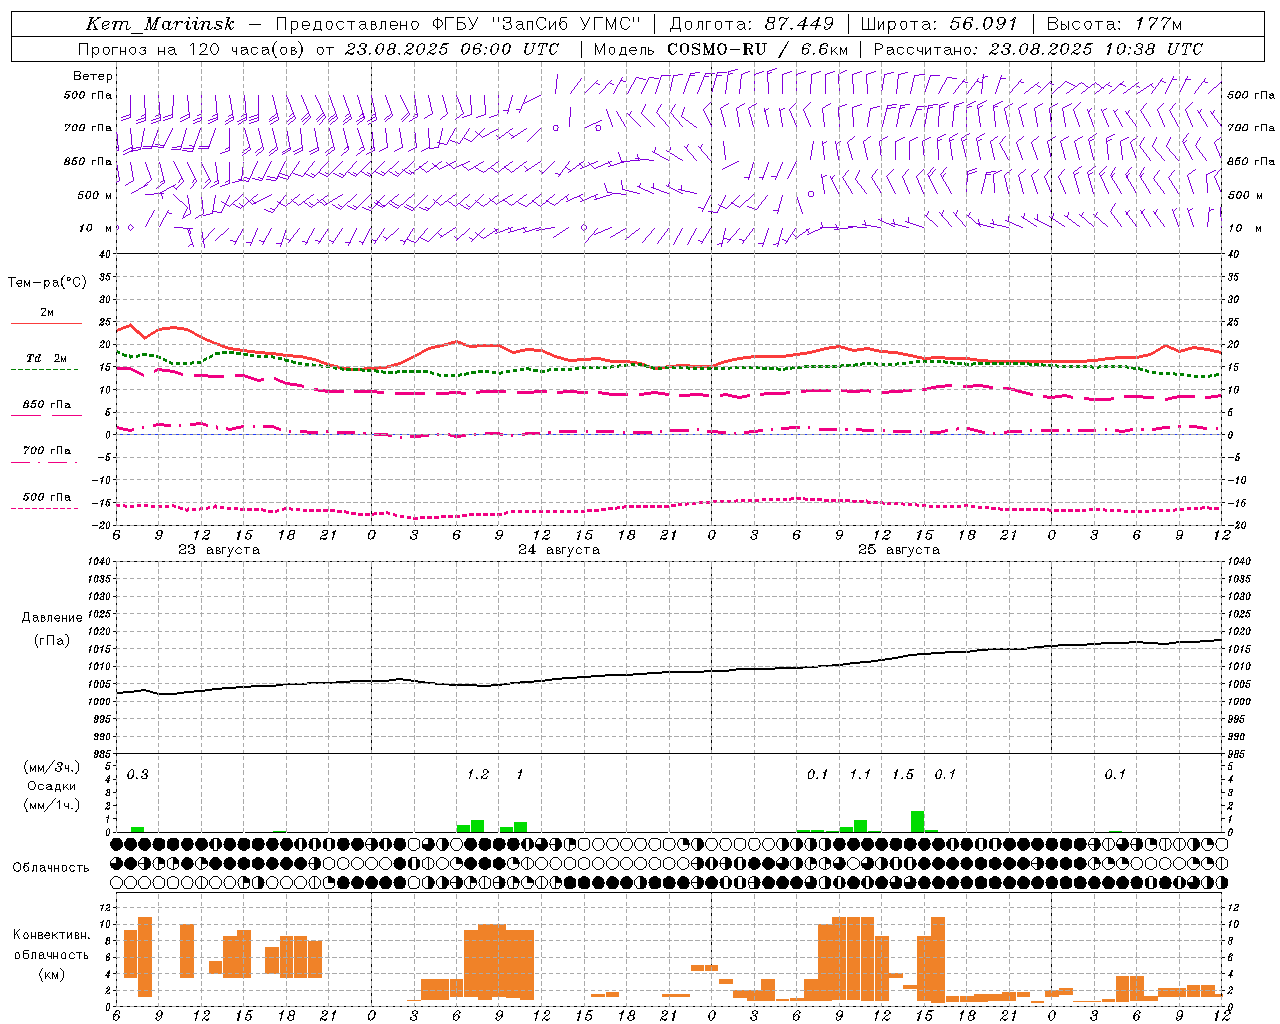
Task: Click the precipitation value 1.1
Action: click(x=860, y=775)
